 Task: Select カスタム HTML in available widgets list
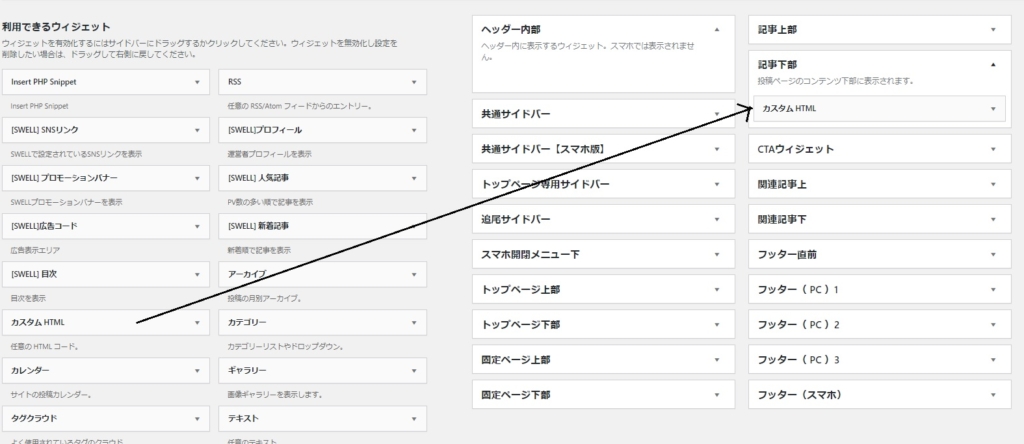[106, 323]
